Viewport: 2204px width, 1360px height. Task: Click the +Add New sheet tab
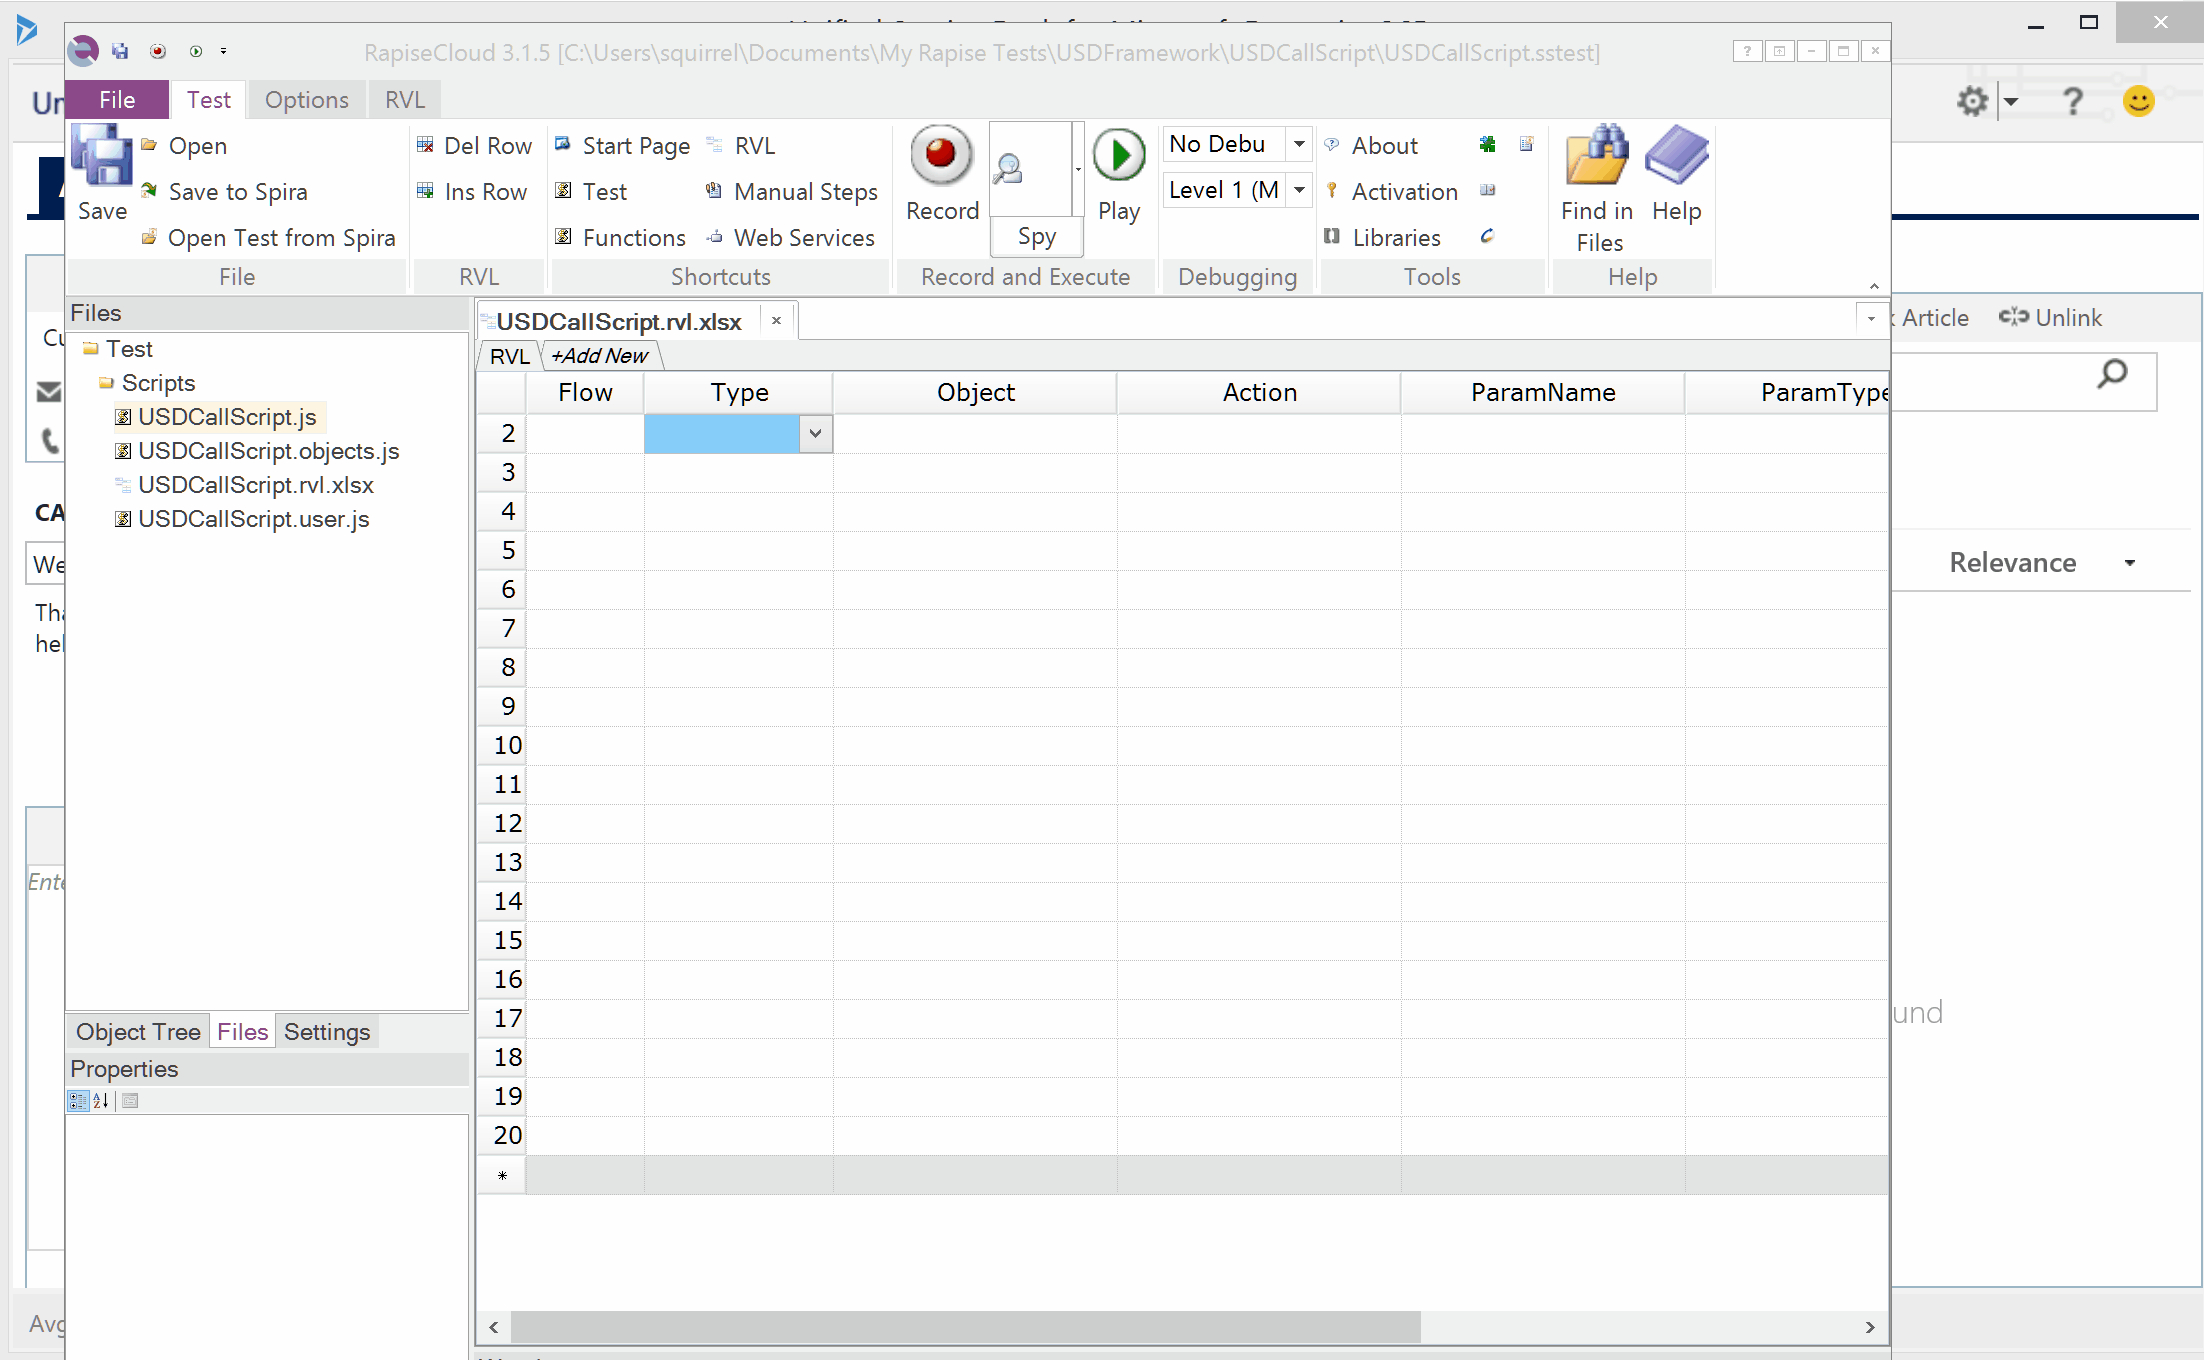click(599, 356)
